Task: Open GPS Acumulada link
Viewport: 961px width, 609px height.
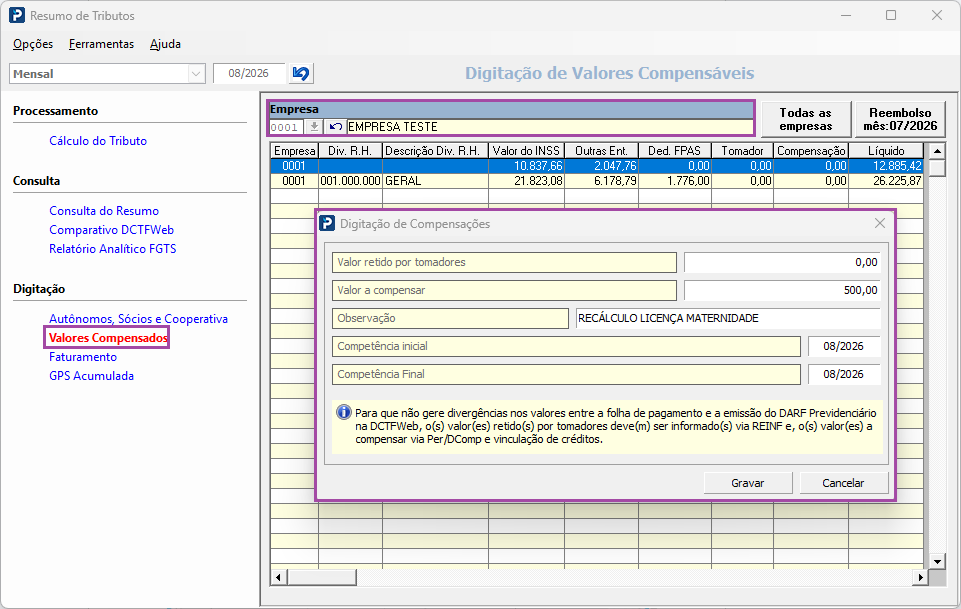Action: tap(91, 376)
